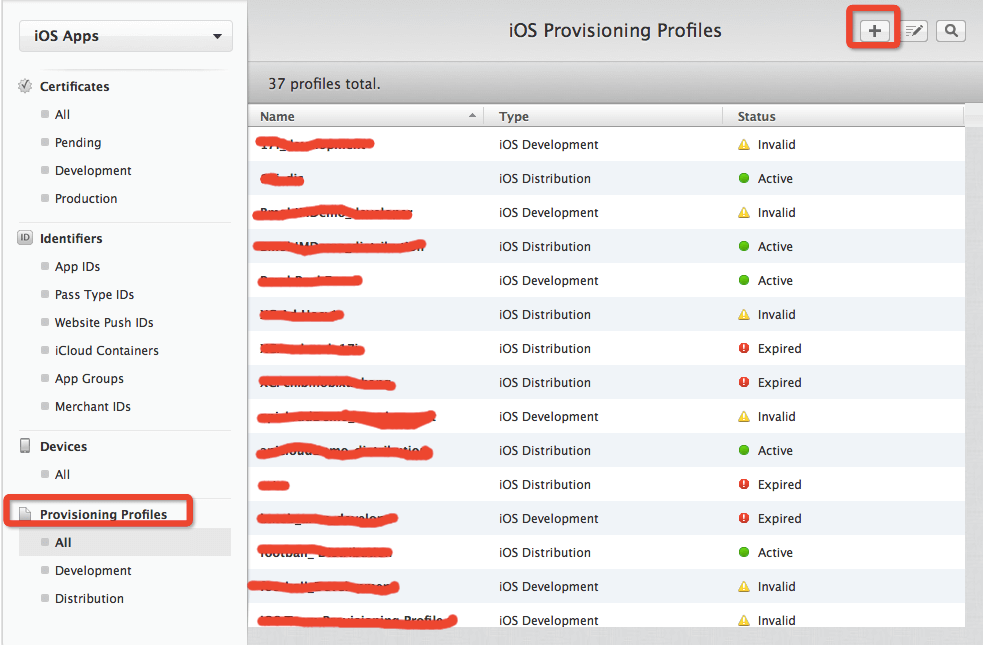Open Website Push IDs in sidebar

point(104,323)
